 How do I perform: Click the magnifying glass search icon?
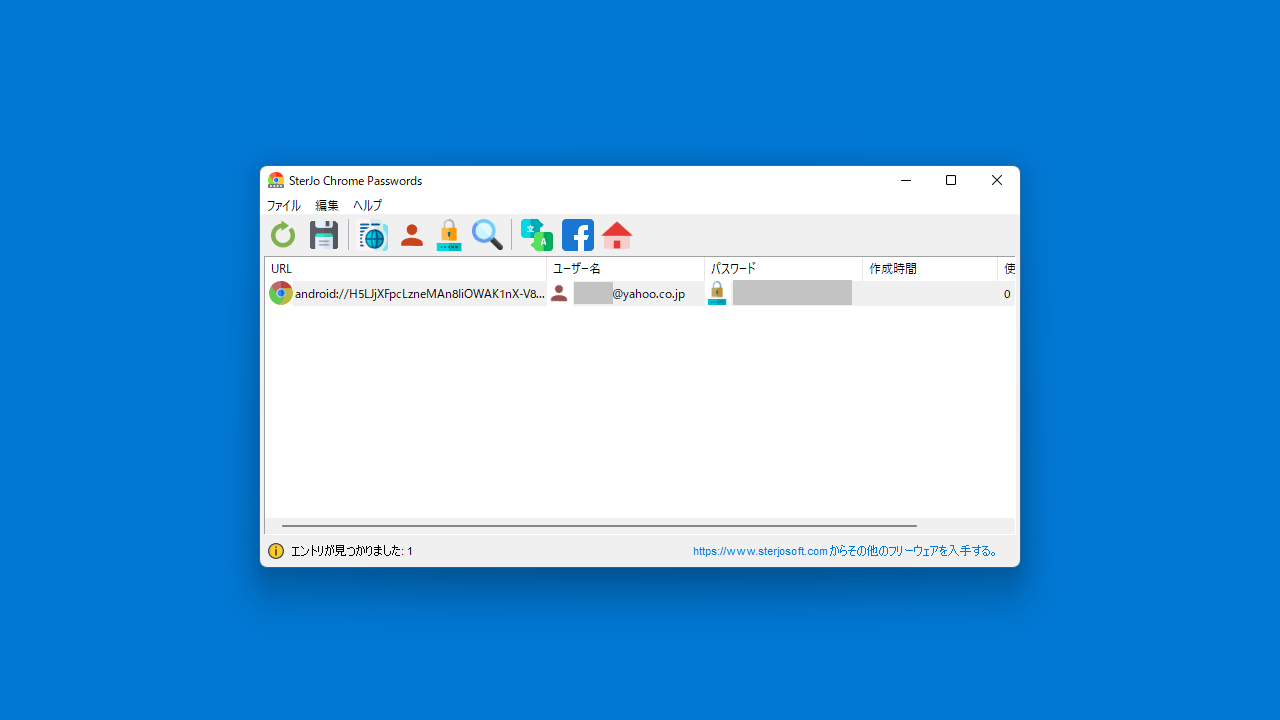coord(487,235)
